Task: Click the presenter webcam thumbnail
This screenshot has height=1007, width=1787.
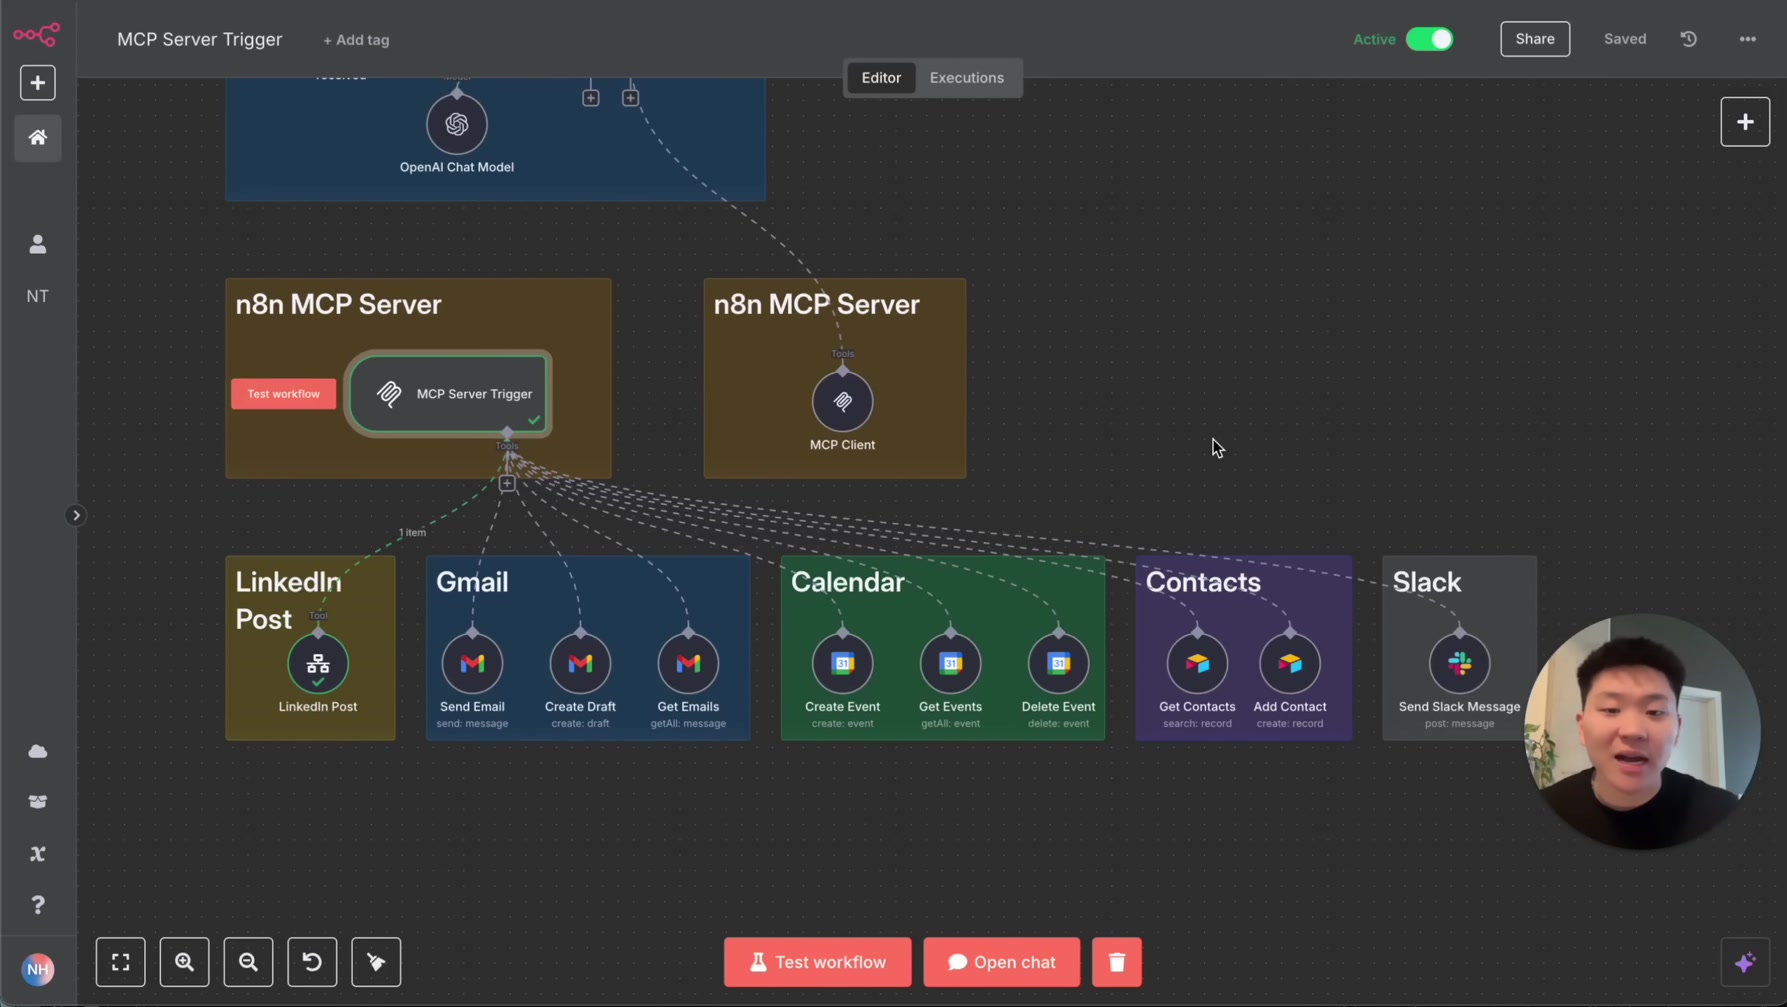Action: click(1642, 732)
